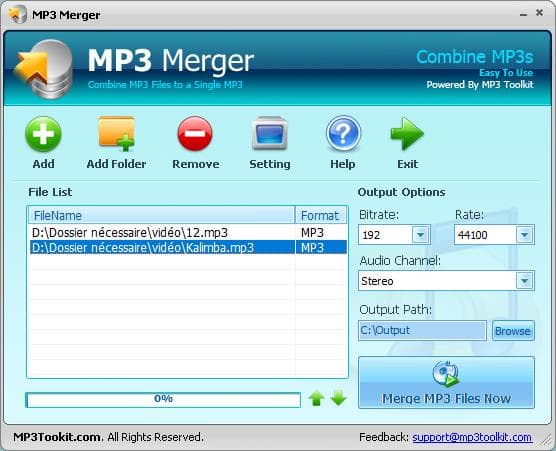Image resolution: width=556 pixels, height=451 pixels.
Task: Click the app icon in title bar
Action: (18, 15)
